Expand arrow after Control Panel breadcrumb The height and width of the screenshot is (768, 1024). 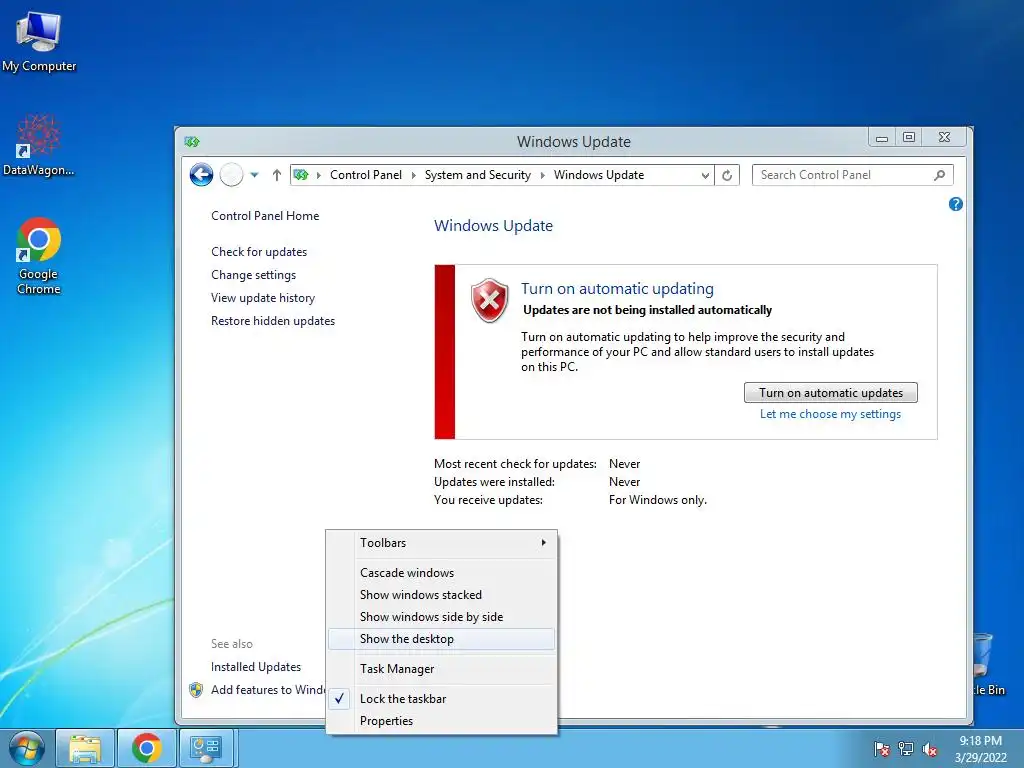(x=413, y=175)
